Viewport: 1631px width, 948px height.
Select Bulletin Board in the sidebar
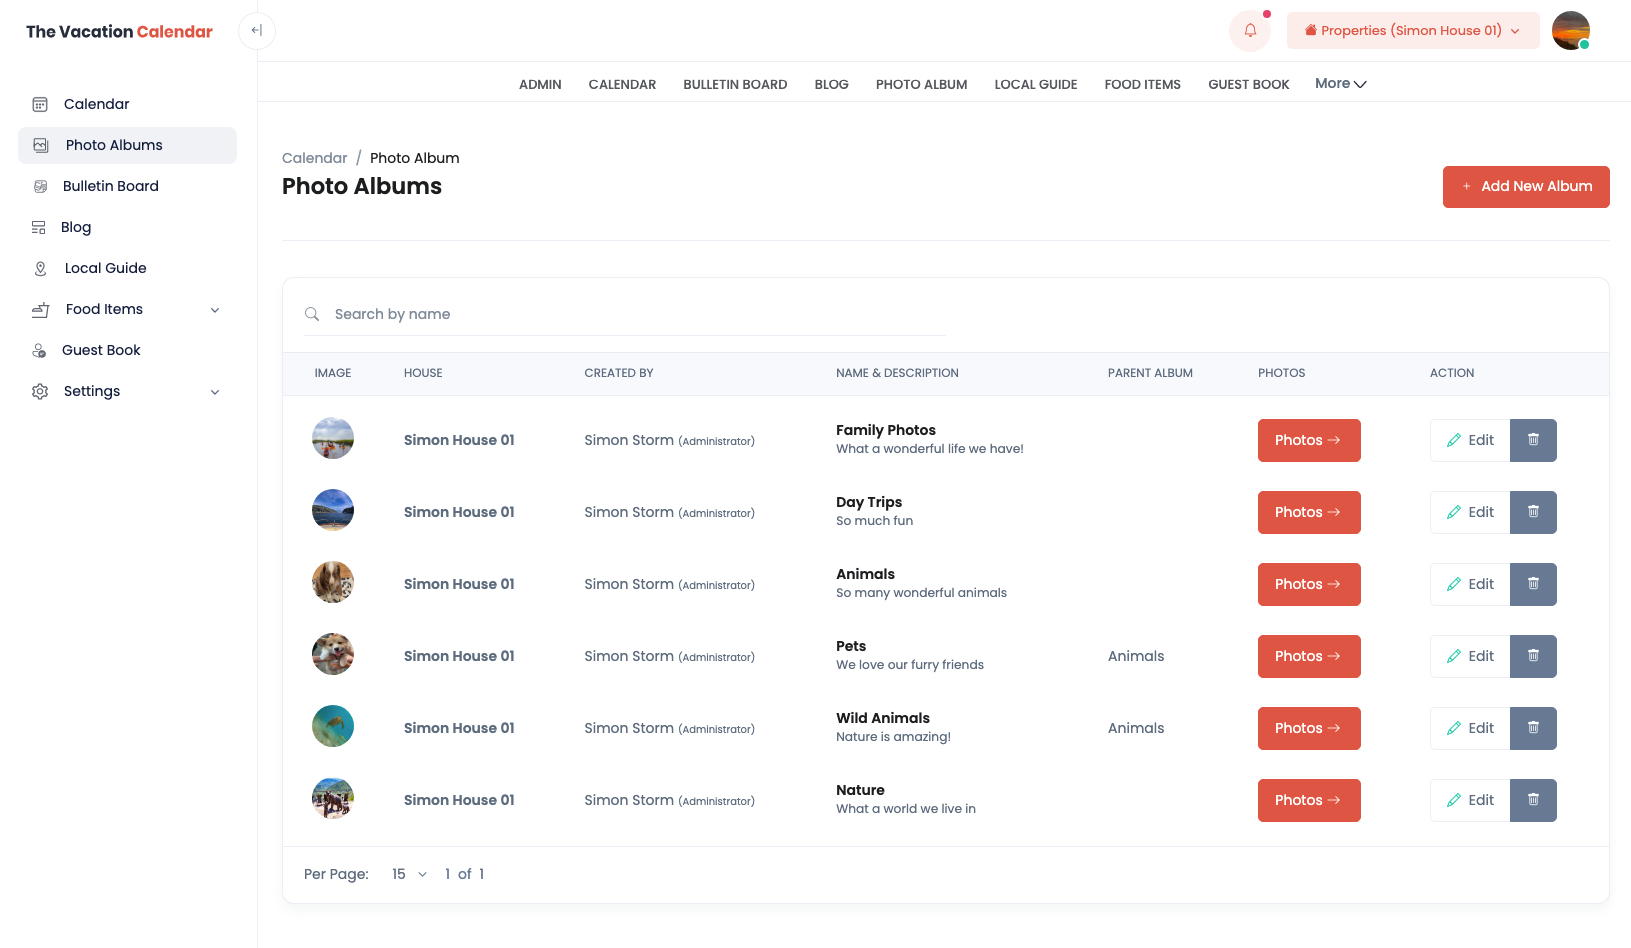tap(111, 186)
